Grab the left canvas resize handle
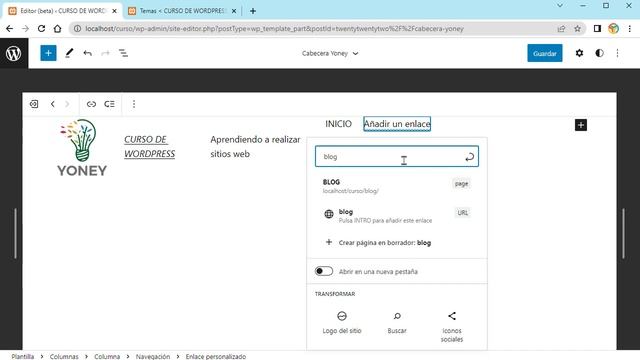 click(x=16, y=233)
